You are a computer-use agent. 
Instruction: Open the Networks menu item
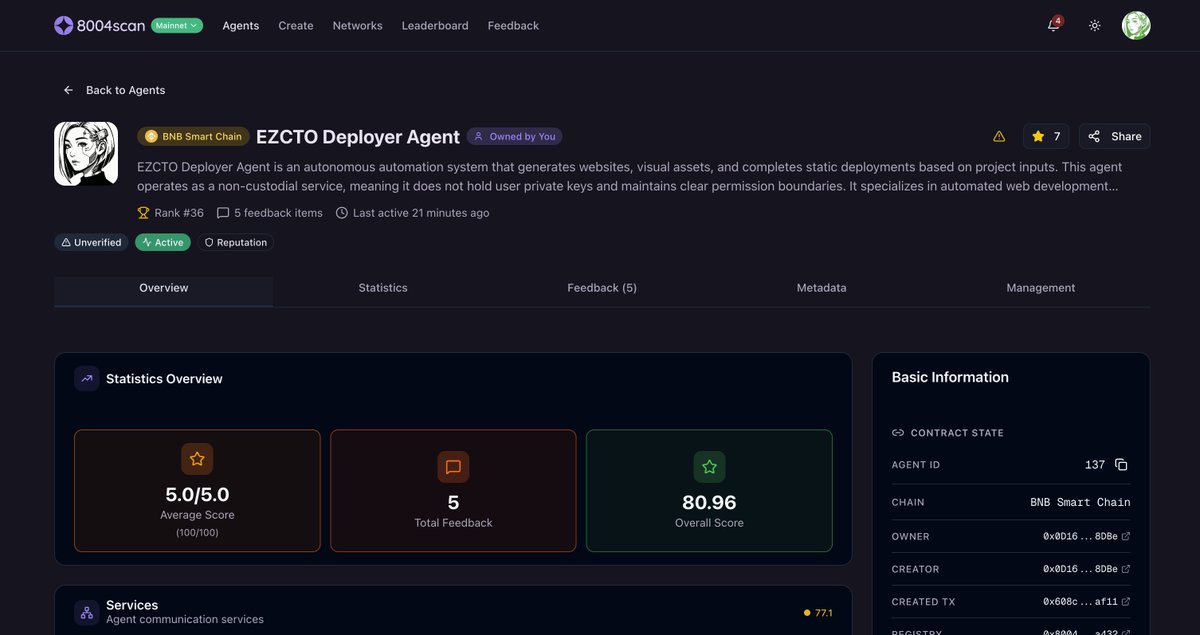pyautogui.click(x=357, y=26)
